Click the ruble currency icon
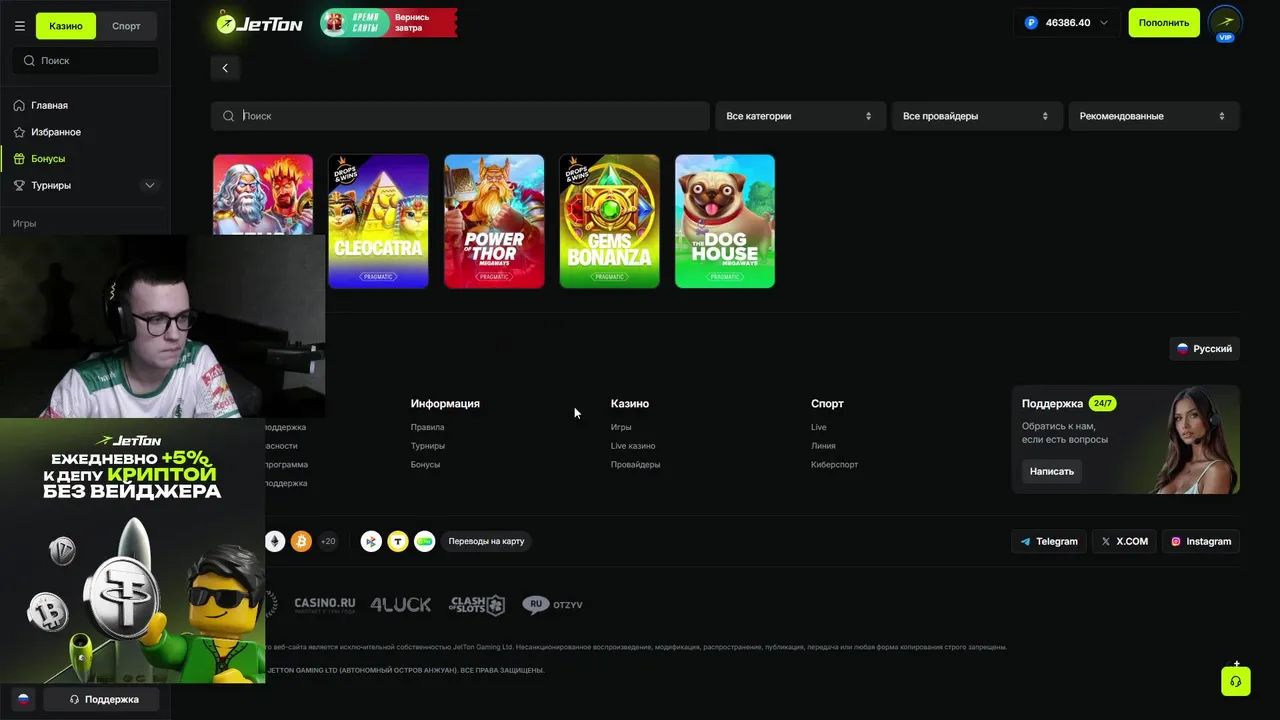This screenshot has width=1280, height=720. click(1031, 22)
